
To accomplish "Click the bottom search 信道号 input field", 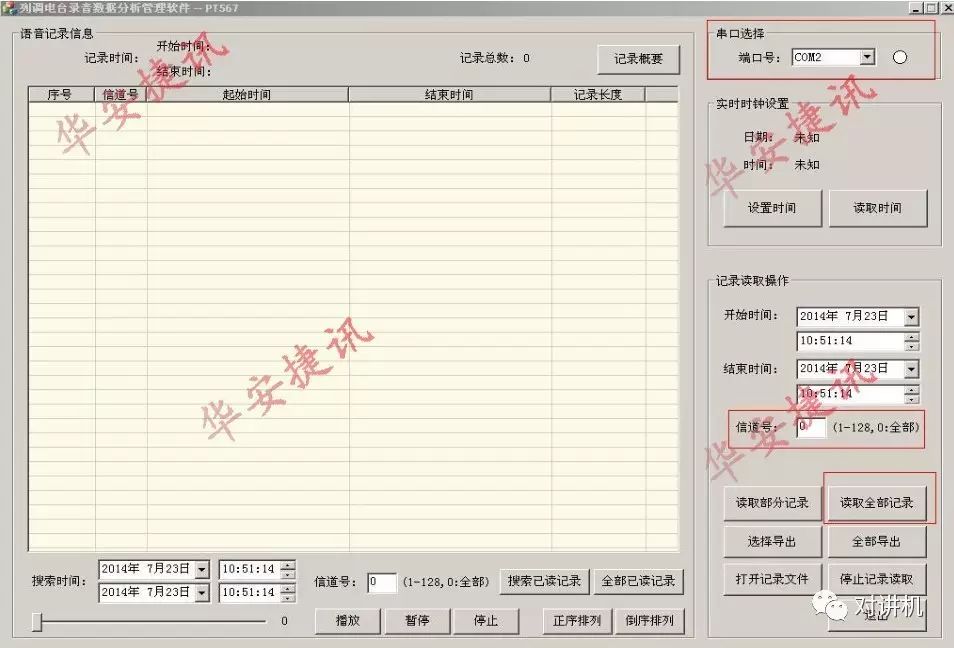I will coord(382,582).
